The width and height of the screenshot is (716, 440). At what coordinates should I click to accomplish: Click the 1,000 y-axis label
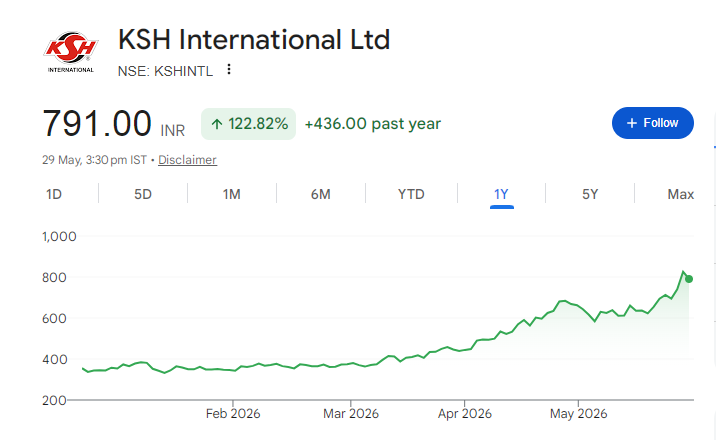[59, 236]
